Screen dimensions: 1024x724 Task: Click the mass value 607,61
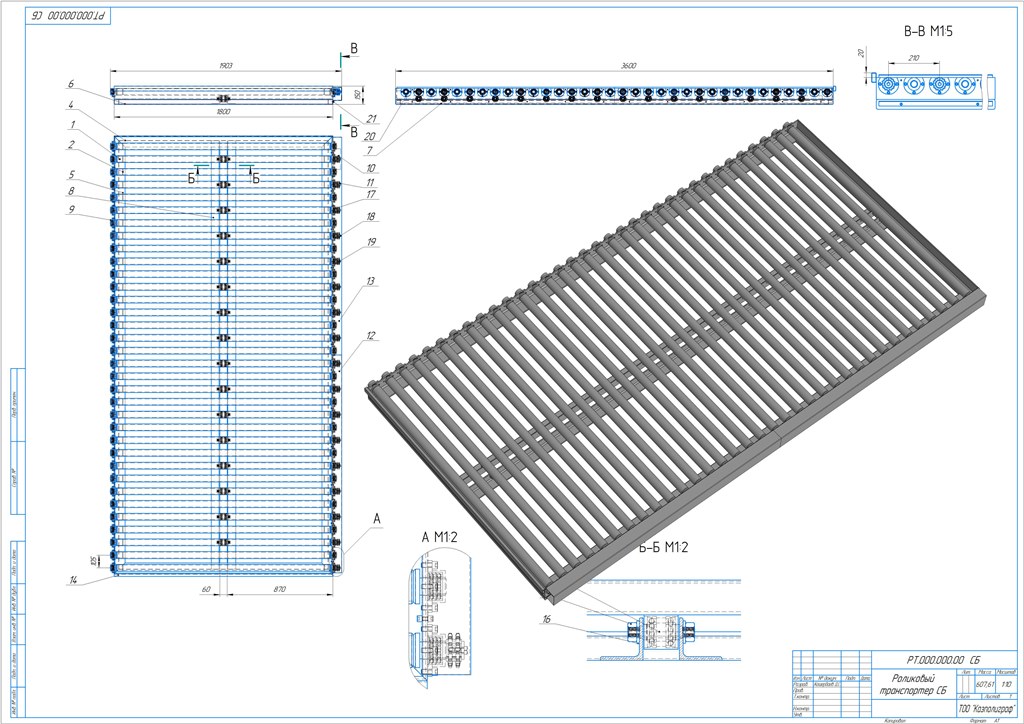click(985, 684)
